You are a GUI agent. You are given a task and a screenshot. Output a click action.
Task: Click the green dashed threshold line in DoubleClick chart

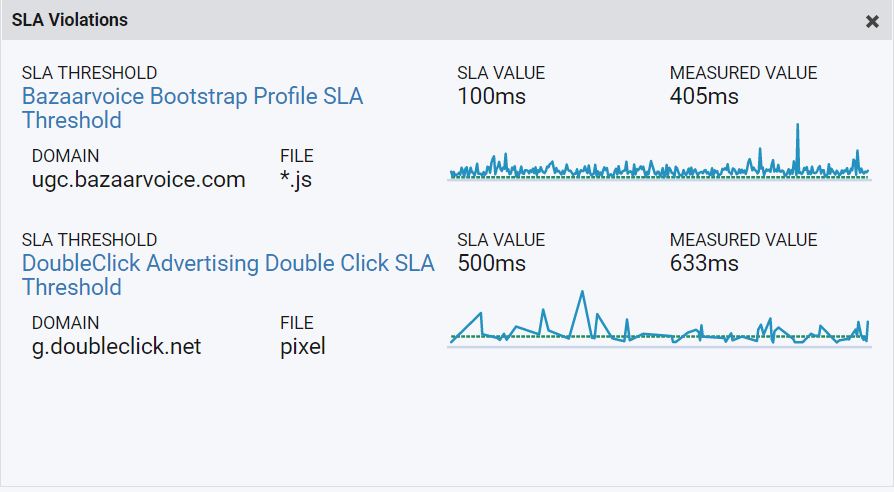659,337
